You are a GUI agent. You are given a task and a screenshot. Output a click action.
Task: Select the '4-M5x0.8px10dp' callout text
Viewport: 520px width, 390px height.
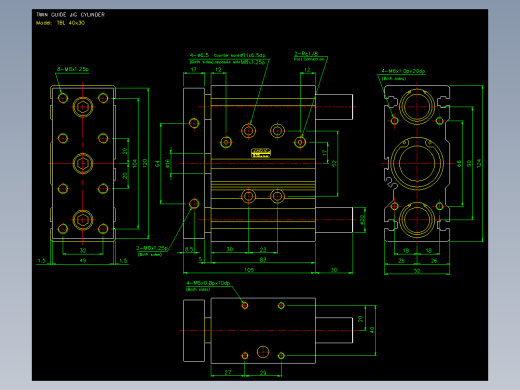point(208,283)
